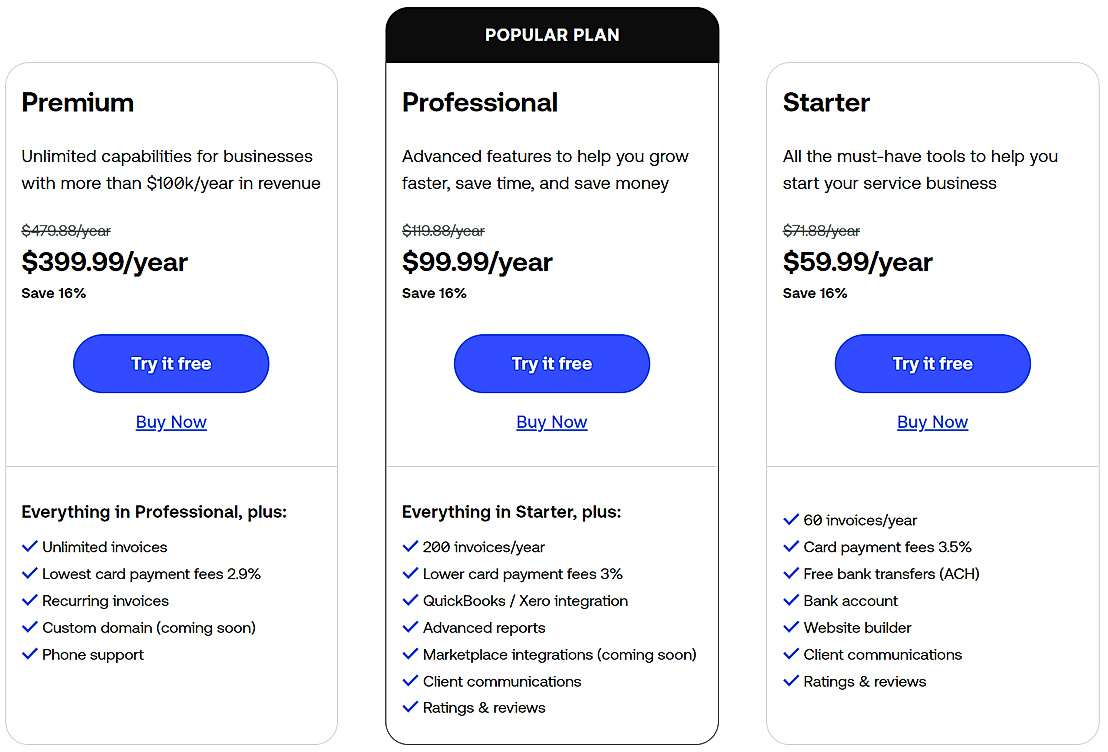This screenshot has height=752, width=1108.
Task: Select the Premium plan heading
Action: (x=78, y=102)
